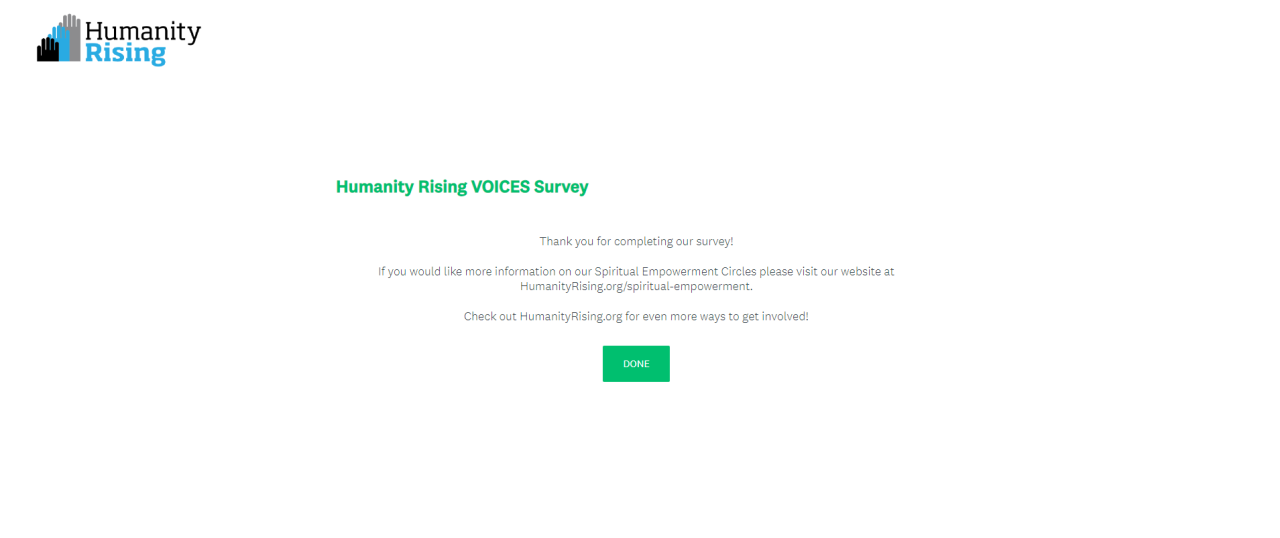Click the "Humanity Rising VOICES Survey" heading
1280x538 pixels.
click(x=462, y=187)
